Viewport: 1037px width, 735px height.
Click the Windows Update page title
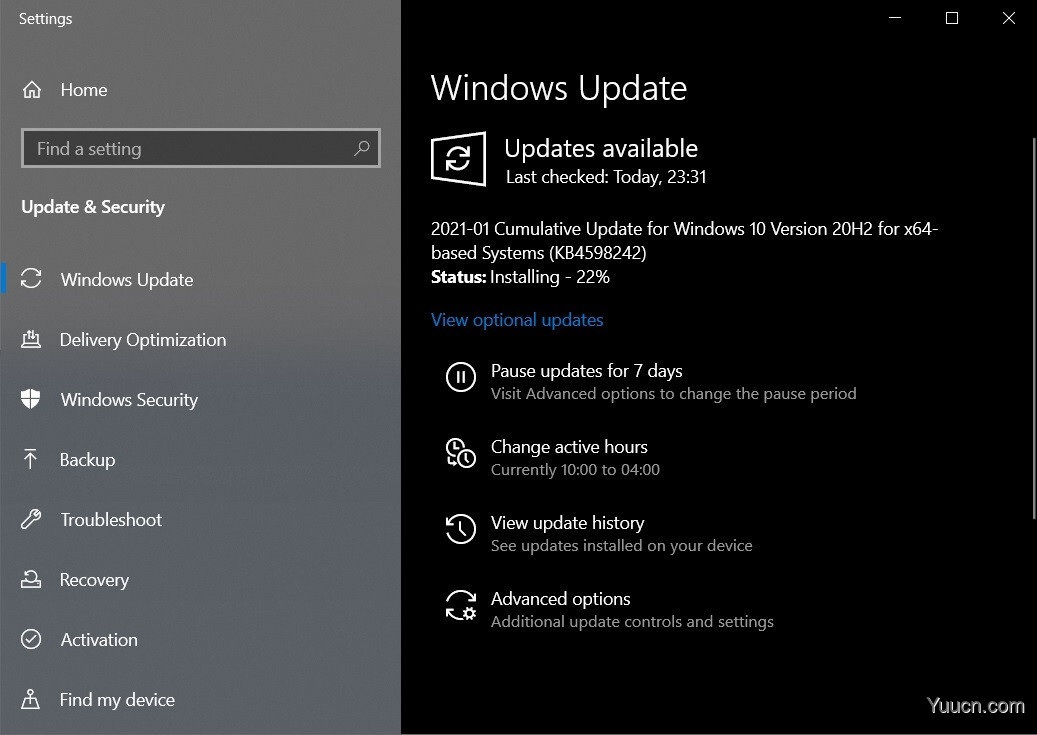[x=559, y=89]
